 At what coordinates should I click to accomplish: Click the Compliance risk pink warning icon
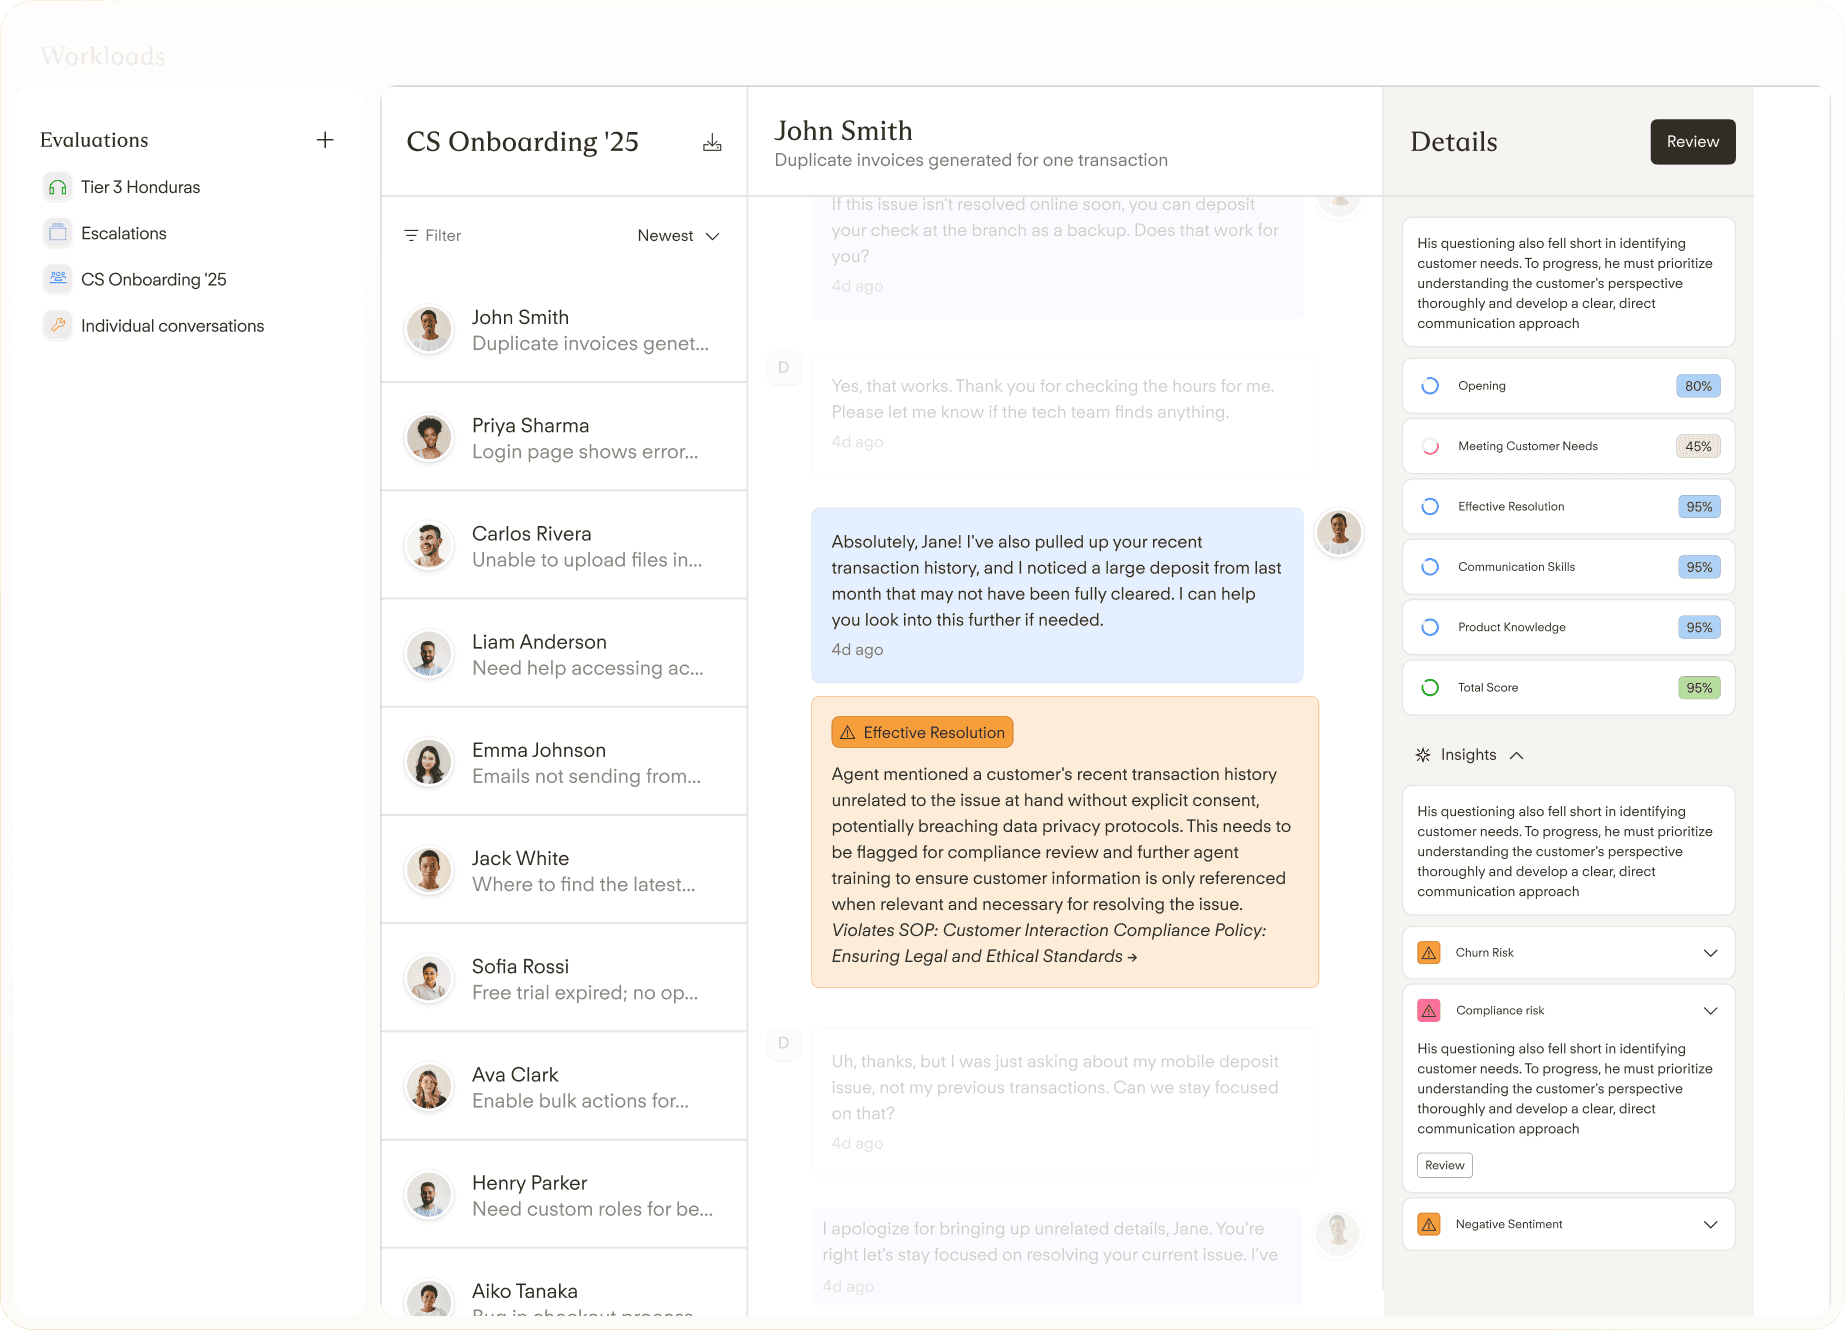coord(1429,1010)
